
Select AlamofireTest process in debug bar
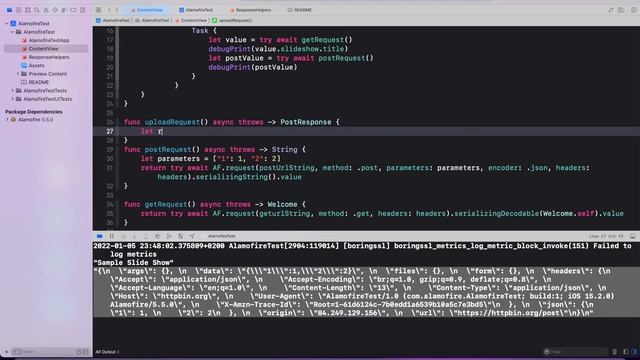tap(222, 236)
